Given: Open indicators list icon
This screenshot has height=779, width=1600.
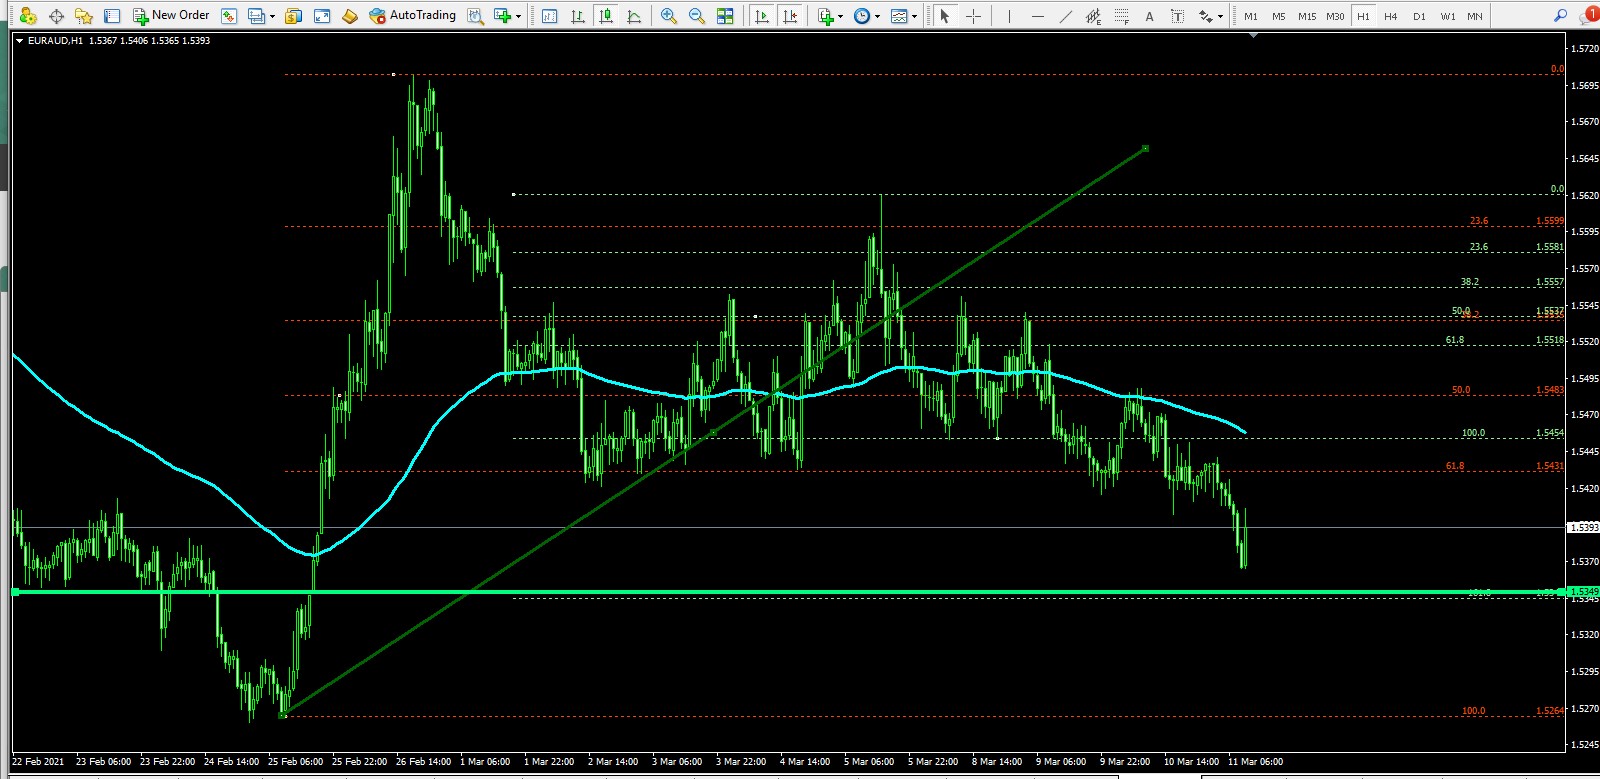Looking at the screenshot, I should coord(825,16).
